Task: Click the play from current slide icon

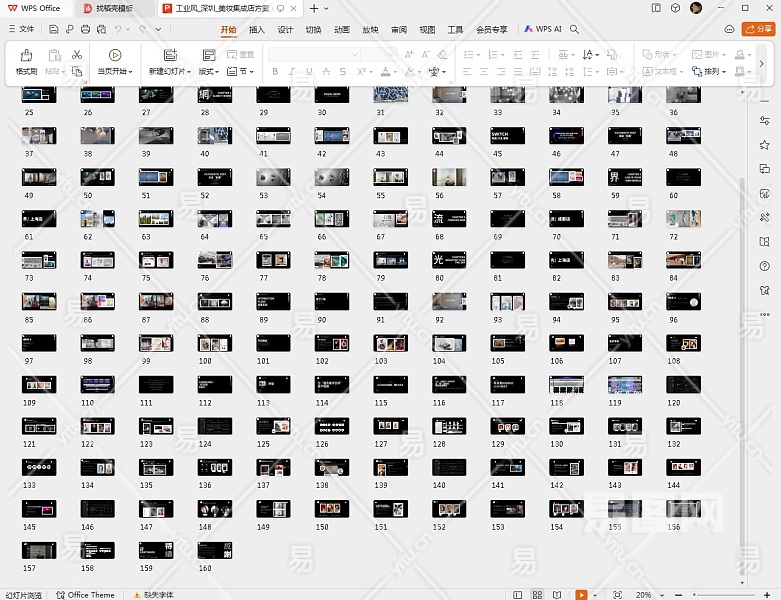Action: tap(115, 56)
